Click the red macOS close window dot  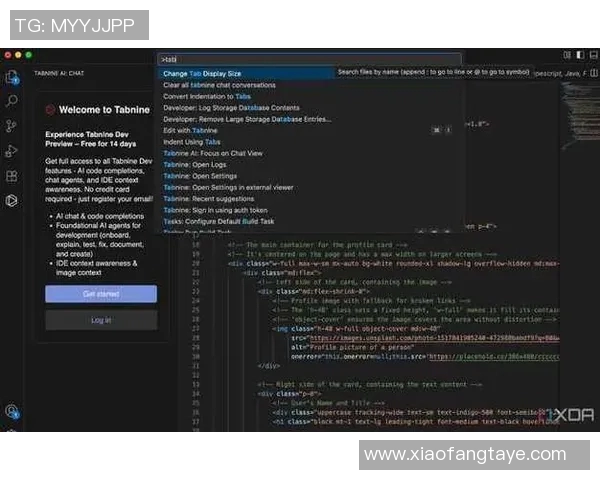pos(7,53)
